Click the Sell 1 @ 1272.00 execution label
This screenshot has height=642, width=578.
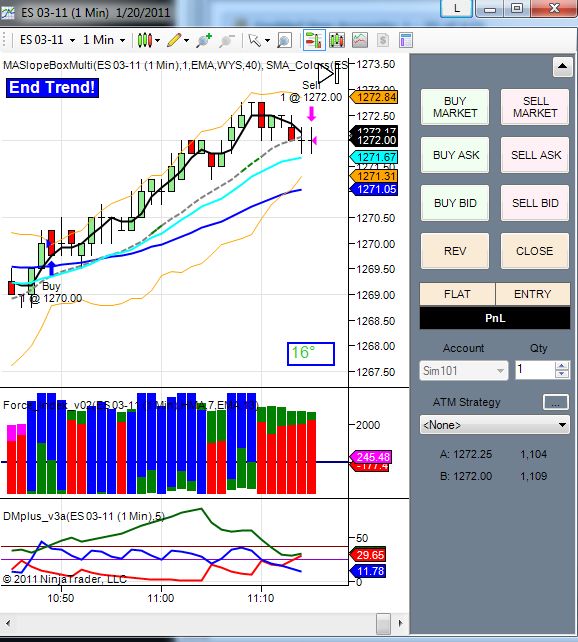[x=312, y=91]
